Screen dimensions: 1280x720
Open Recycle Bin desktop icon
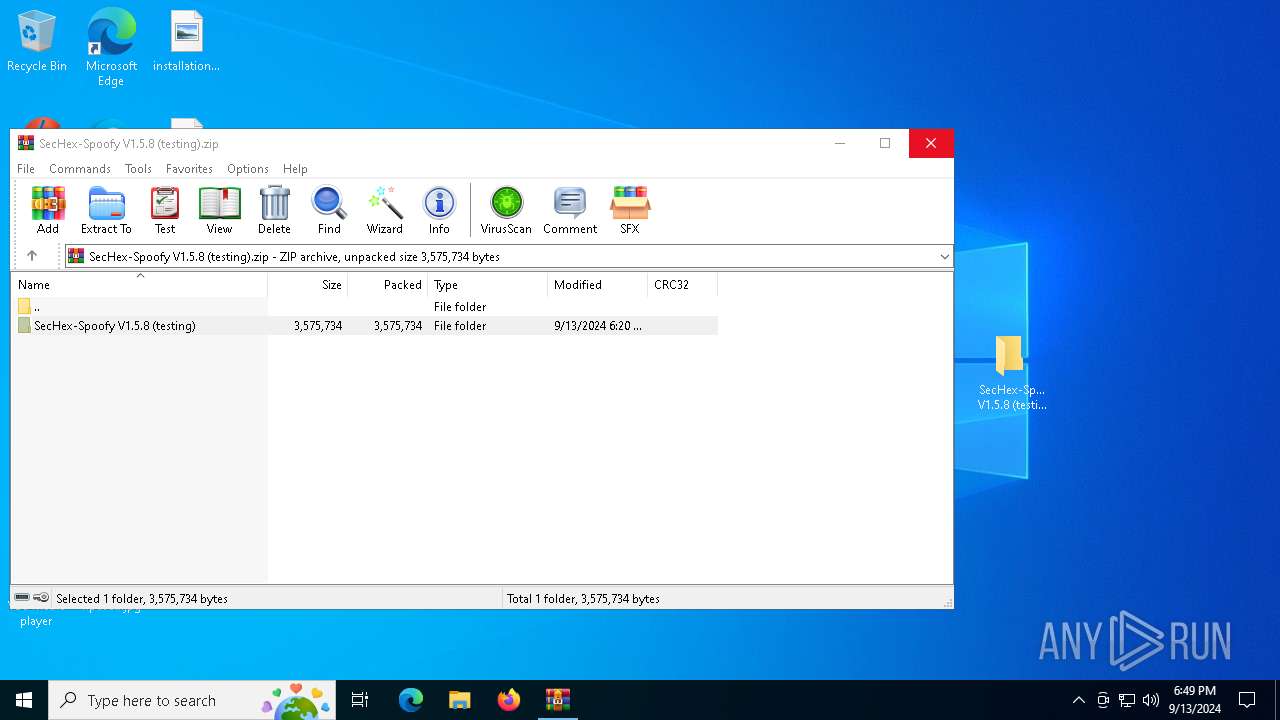point(37,42)
